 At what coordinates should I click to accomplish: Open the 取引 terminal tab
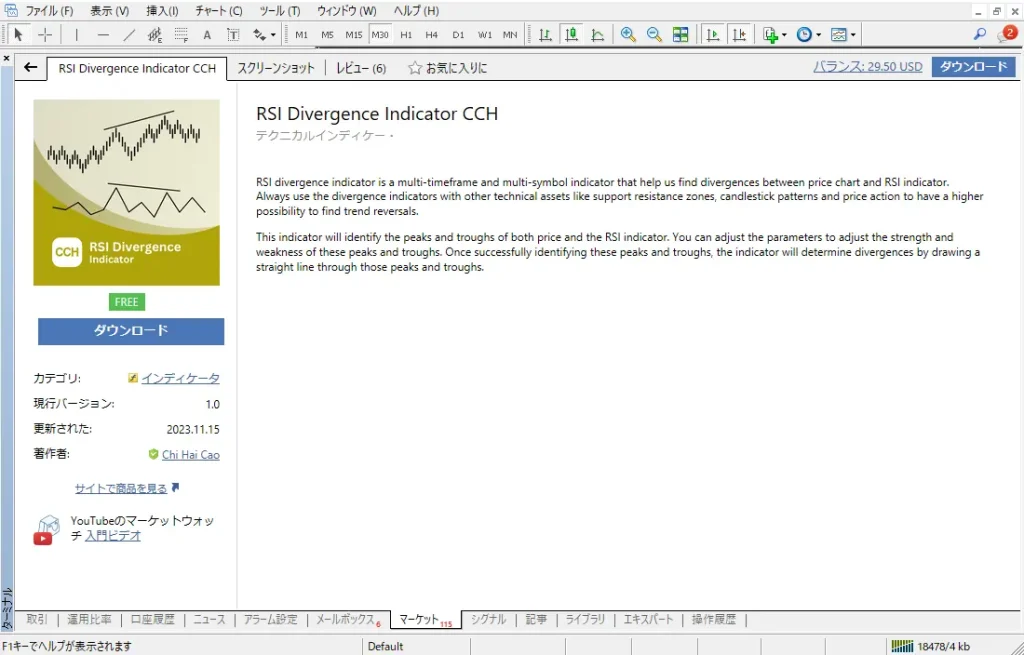(37, 619)
